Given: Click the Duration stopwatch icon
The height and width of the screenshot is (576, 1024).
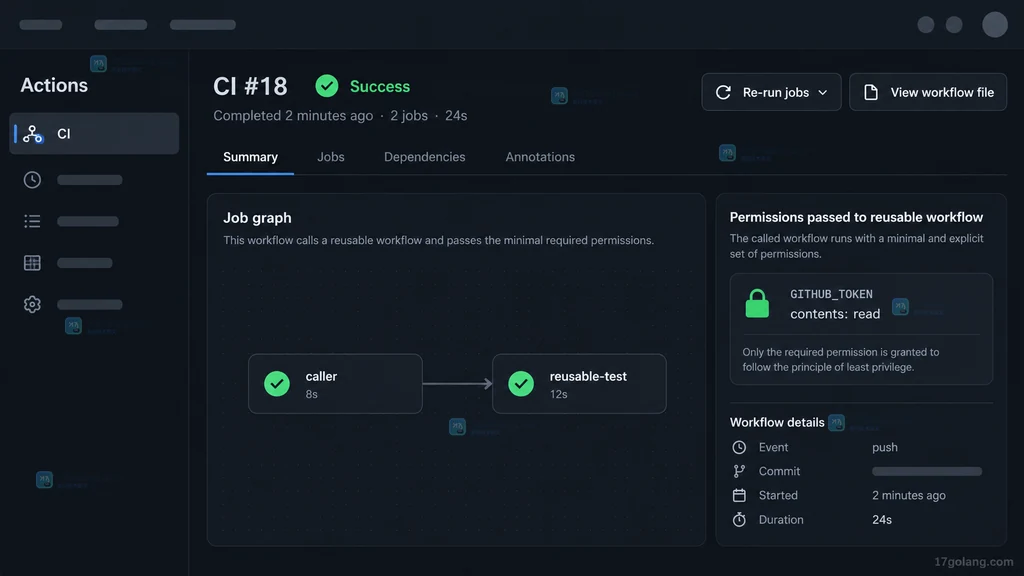Looking at the screenshot, I should coord(739,519).
